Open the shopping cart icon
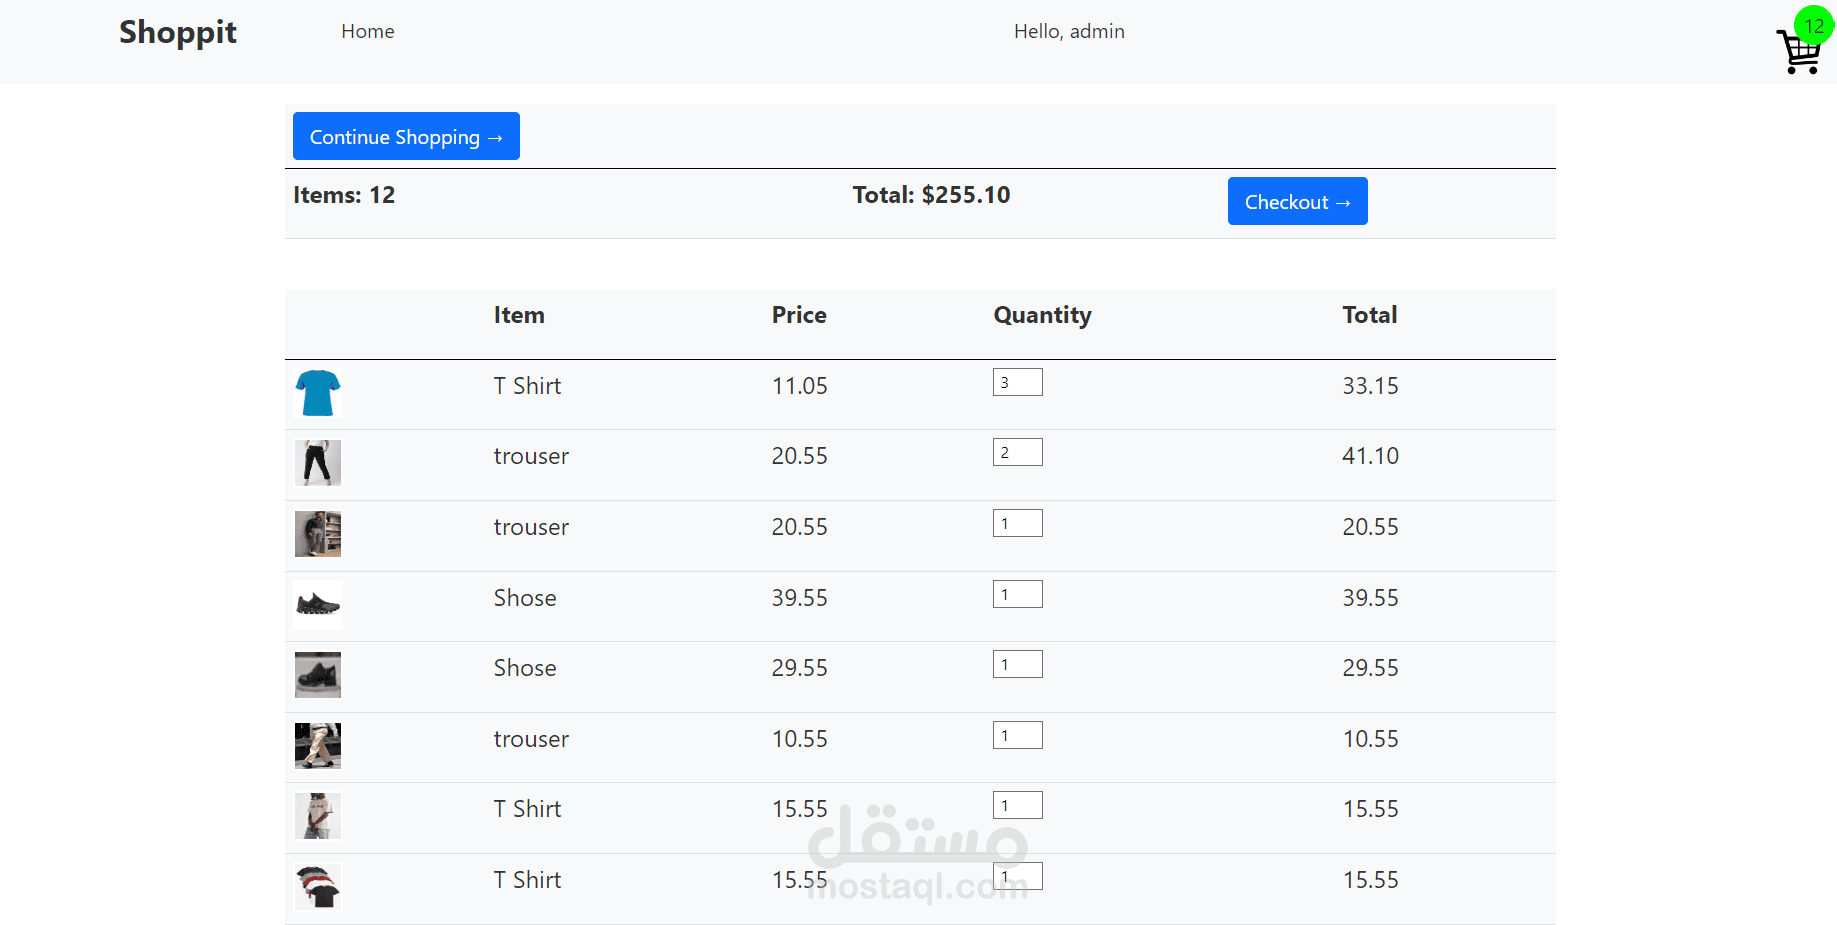This screenshot has width=1837, height=925. click(x=1799, y=52)
